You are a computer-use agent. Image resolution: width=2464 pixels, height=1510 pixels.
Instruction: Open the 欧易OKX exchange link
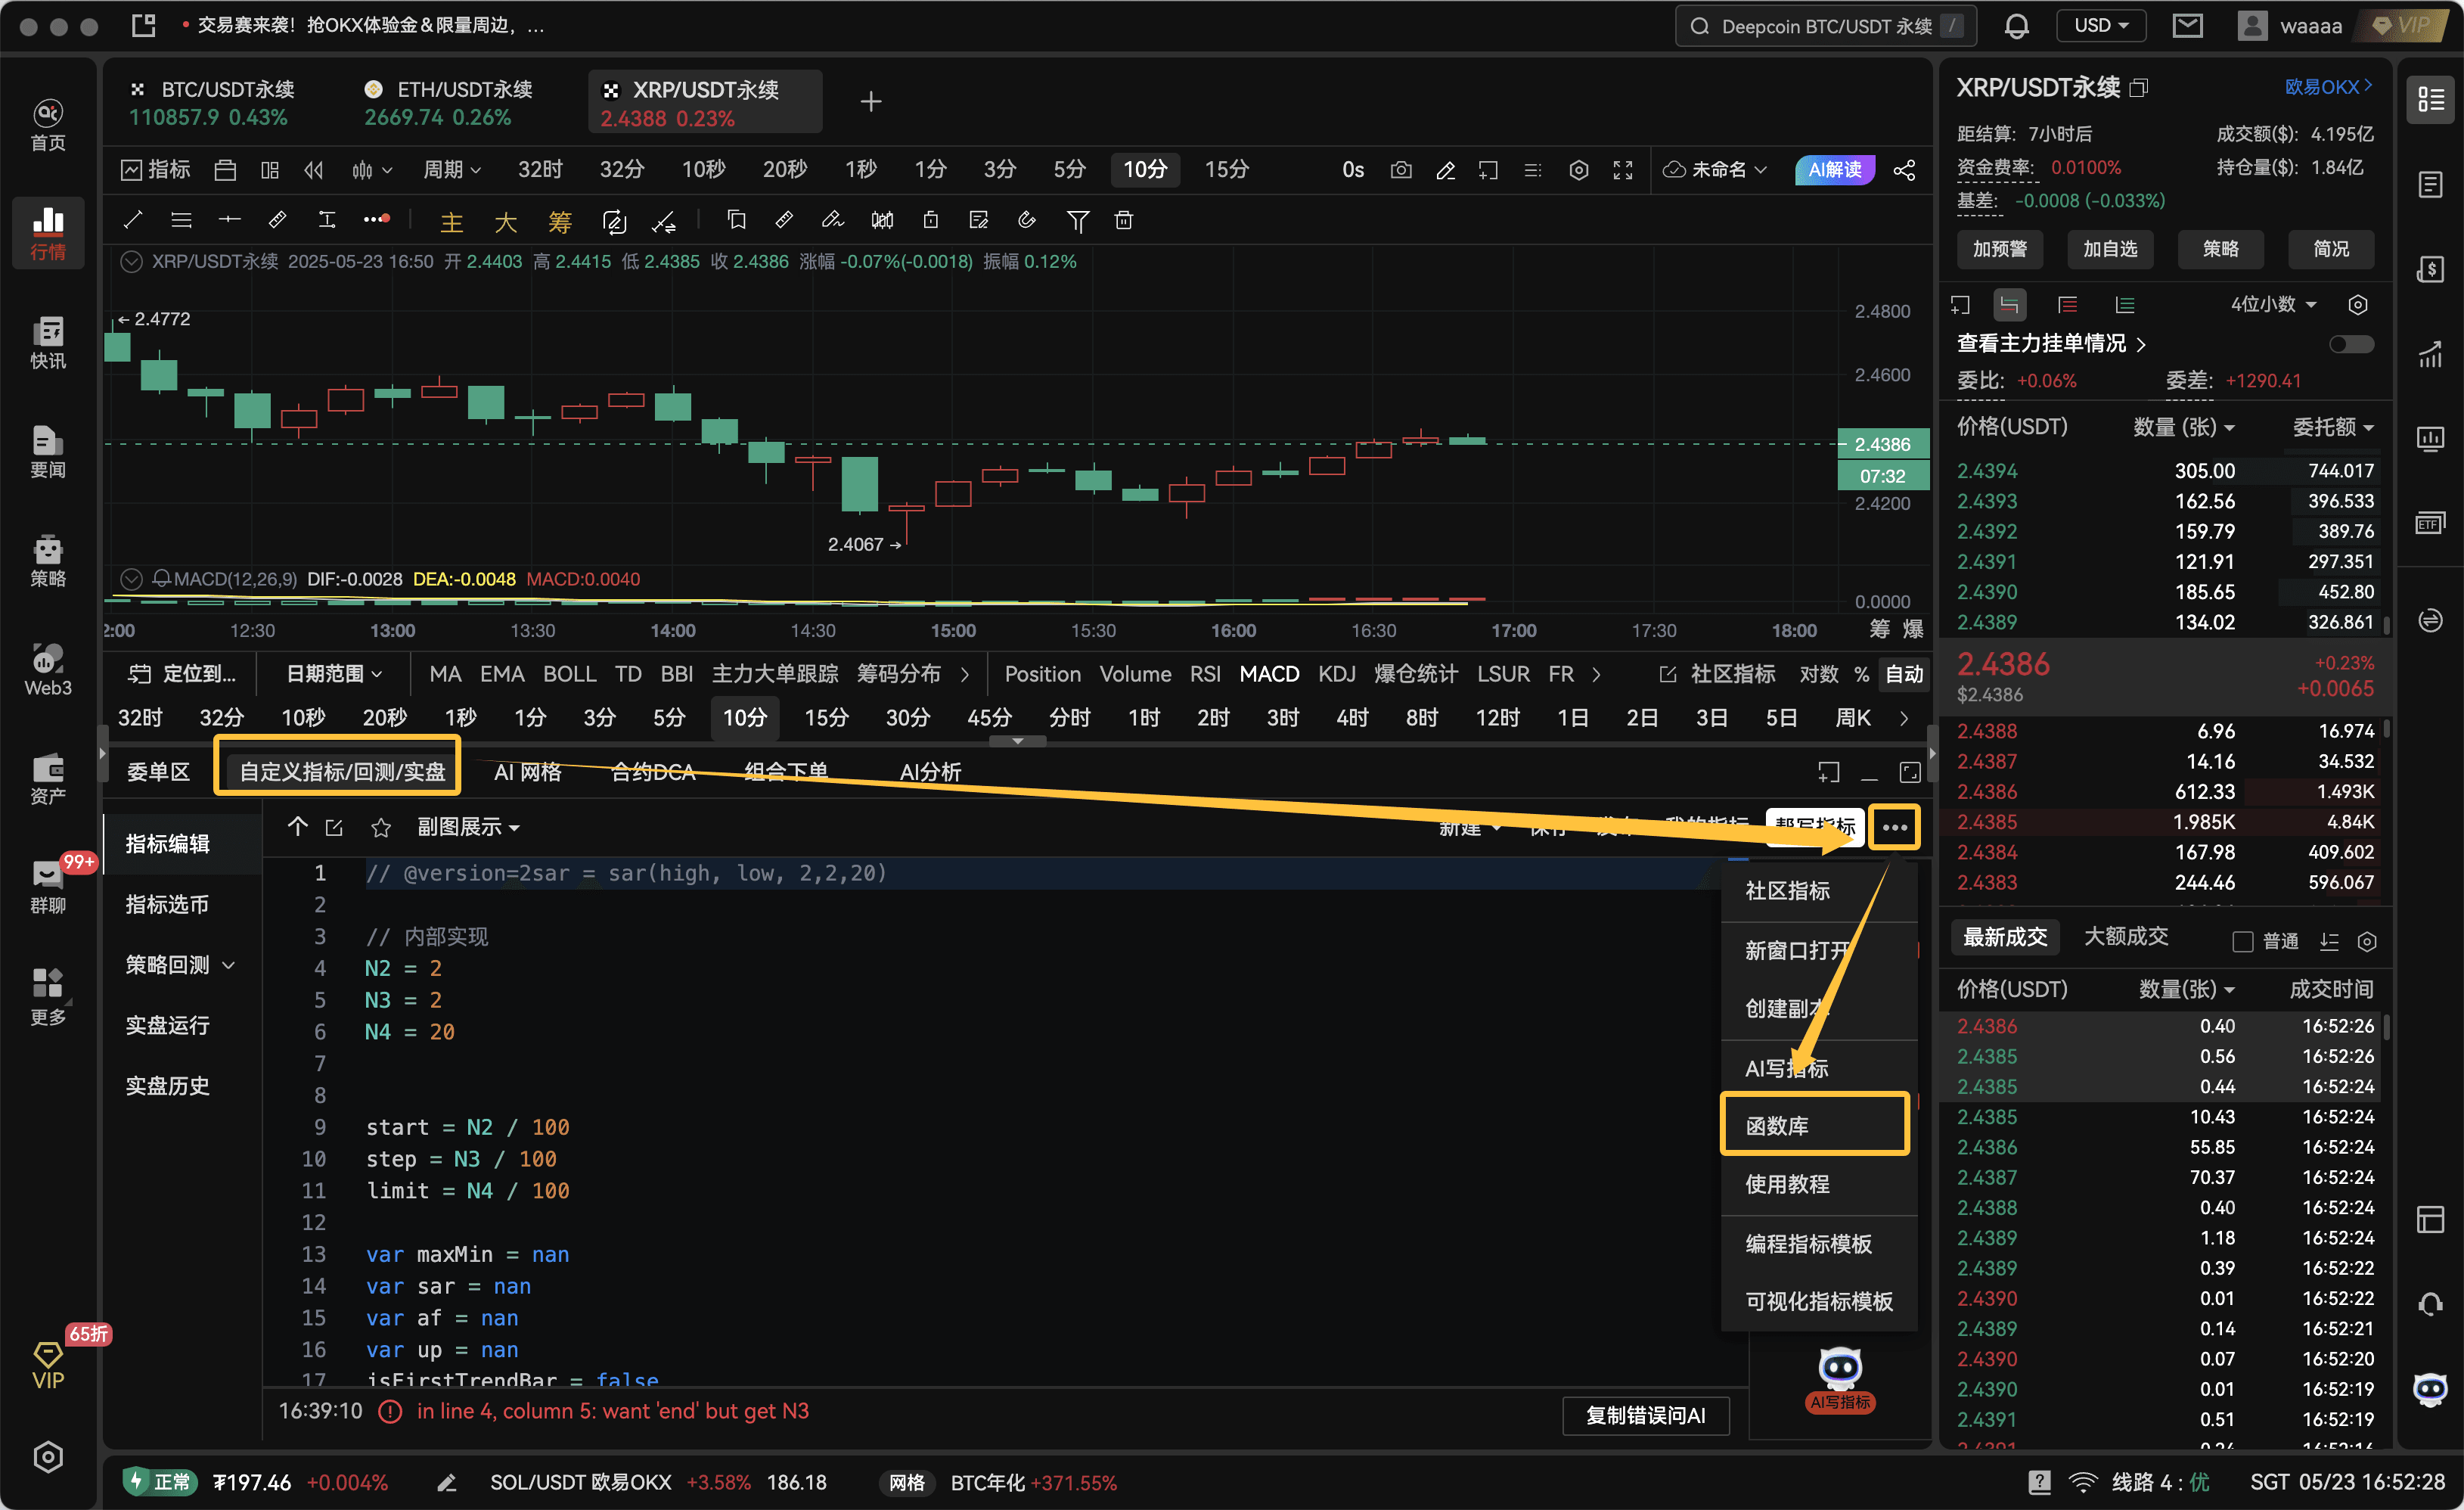(2328, 88)
